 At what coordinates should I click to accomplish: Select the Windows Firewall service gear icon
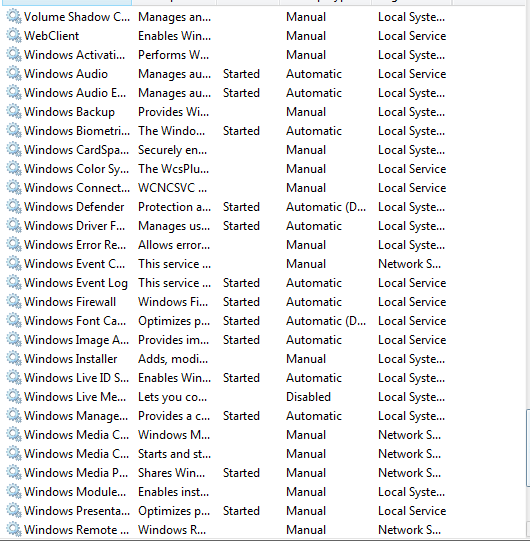pos(14,301)
